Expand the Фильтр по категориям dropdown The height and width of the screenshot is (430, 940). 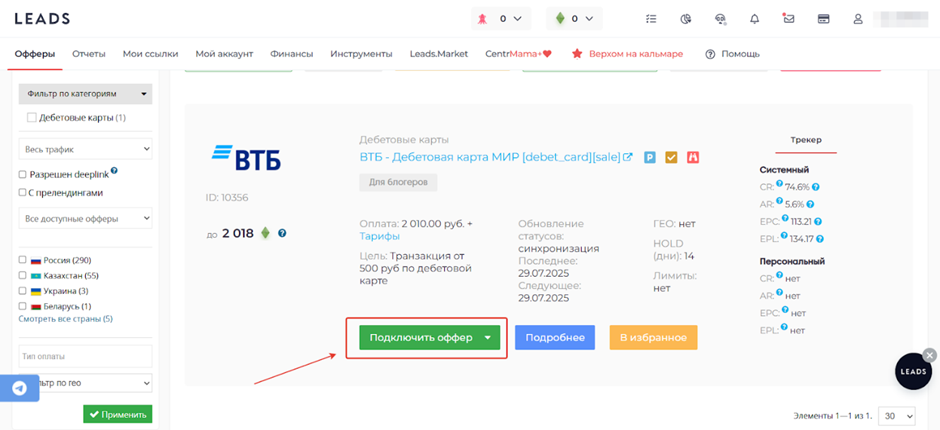click(85, 94)
